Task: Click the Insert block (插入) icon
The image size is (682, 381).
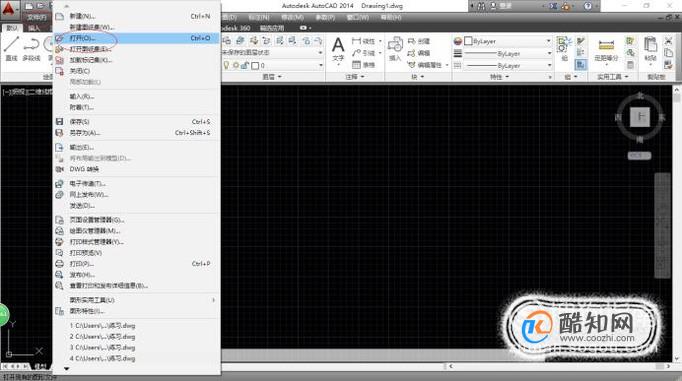Action: [395, 49]
